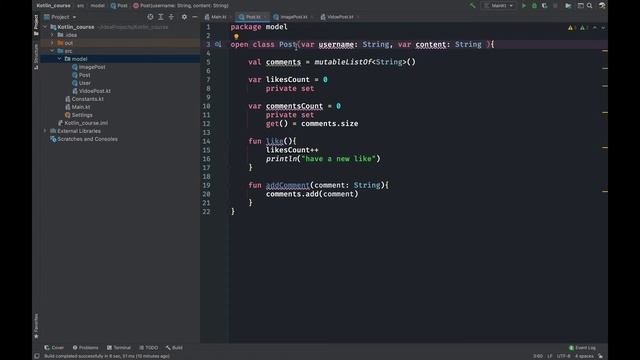This screenshot has height=360, width=640.
Task: Open the run configuration dropdown
Action: (499, 6)
